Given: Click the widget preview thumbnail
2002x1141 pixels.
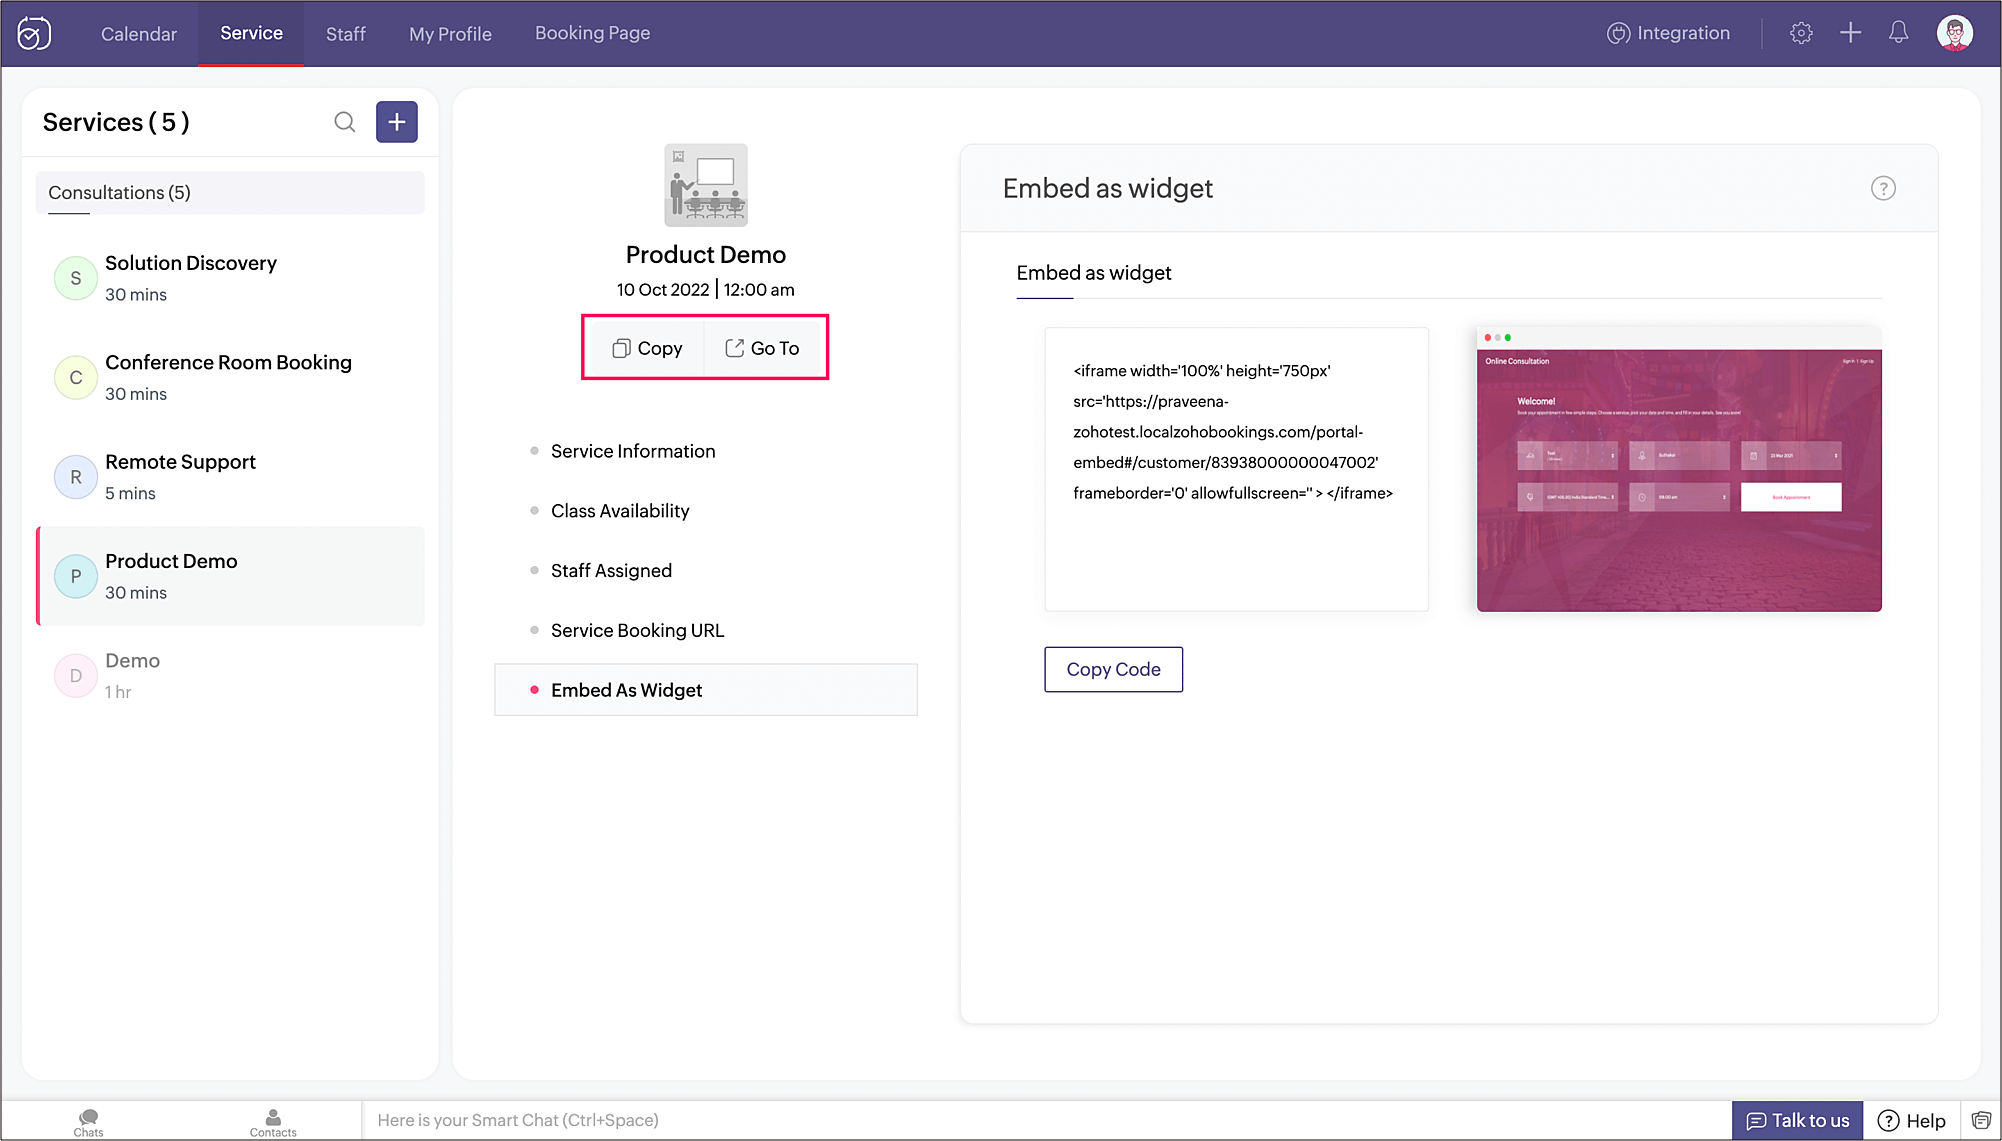Looking at the screenshot, I should (1679, 468).
